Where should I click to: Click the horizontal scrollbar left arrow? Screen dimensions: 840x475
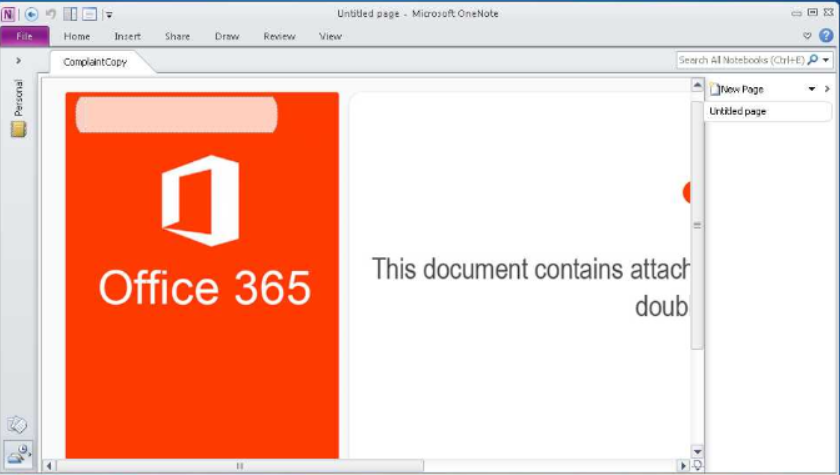(49, 466)
